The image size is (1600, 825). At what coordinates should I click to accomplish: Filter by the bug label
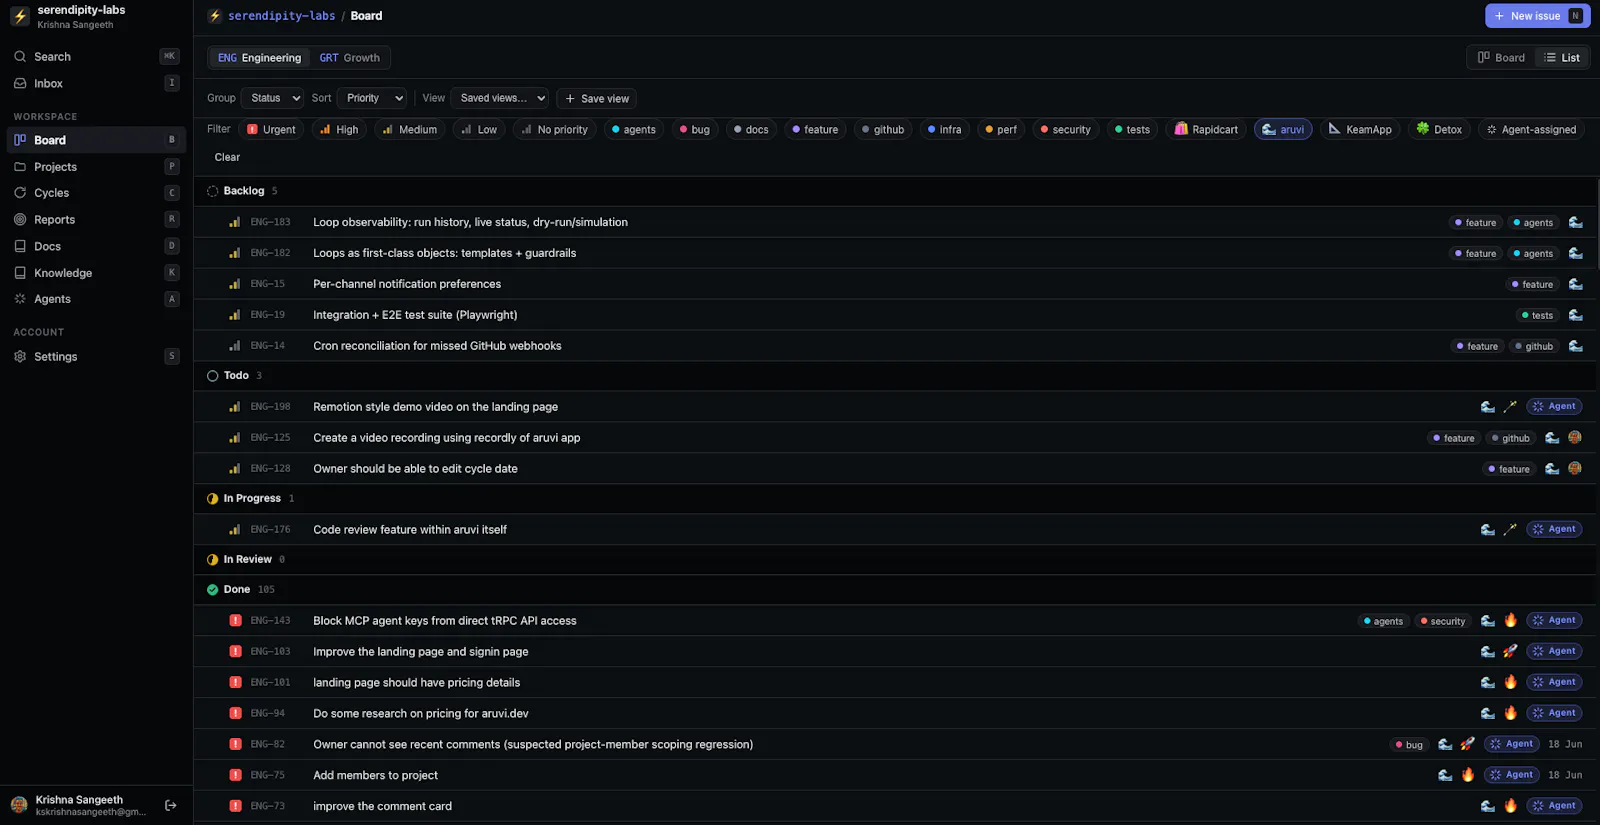[x=694, y=130]
